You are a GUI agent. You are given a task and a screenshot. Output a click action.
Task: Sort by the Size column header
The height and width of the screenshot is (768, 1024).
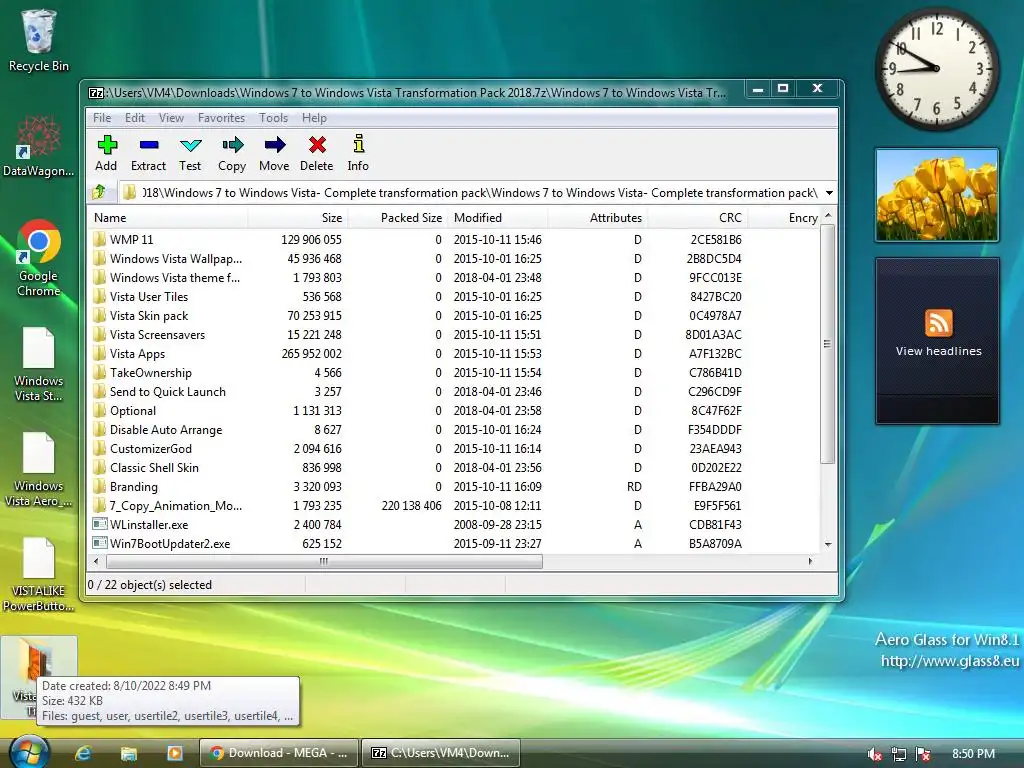pyautogui.click(x=298, y=217)
